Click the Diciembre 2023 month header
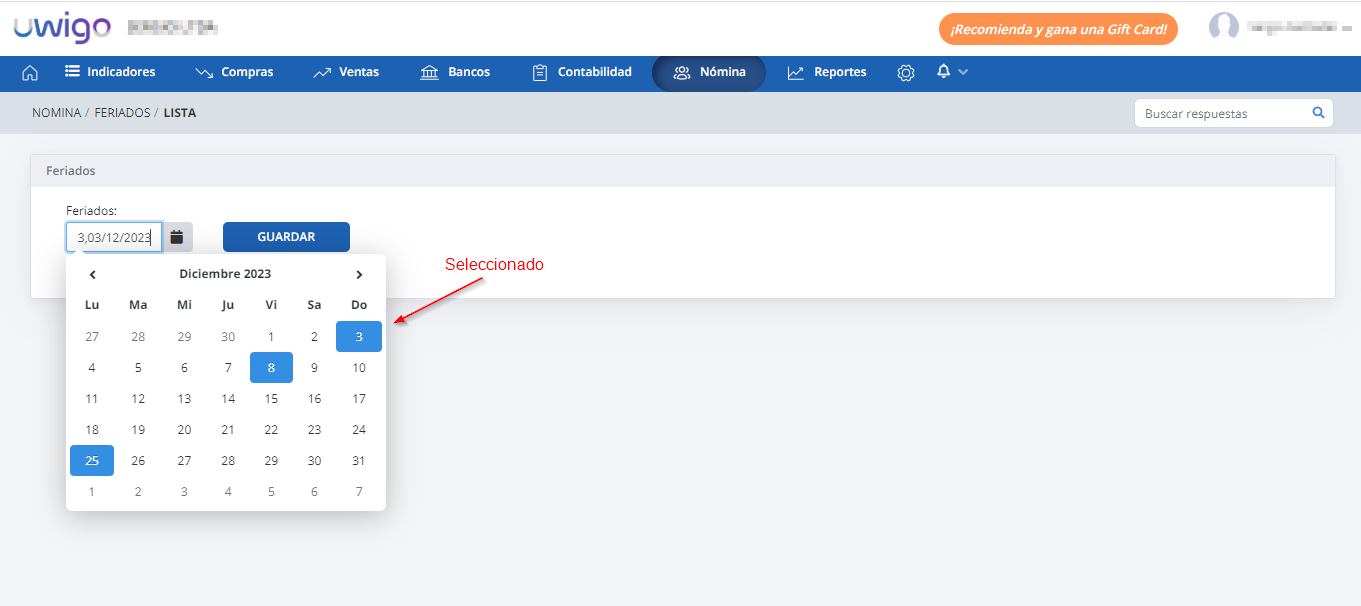Screen dimensions: 1361x606 (x=225, y=274)
